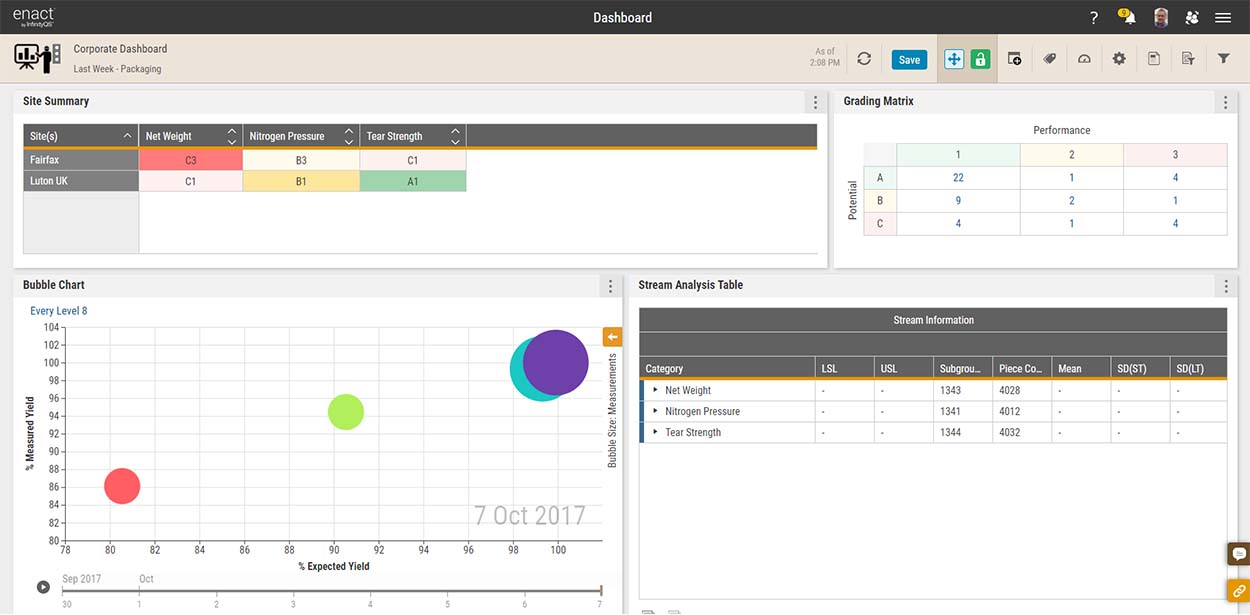Open the user profile avatar
This screenshot has height=615, width=1250.
pyautogui.click(x=1160, y=17)
